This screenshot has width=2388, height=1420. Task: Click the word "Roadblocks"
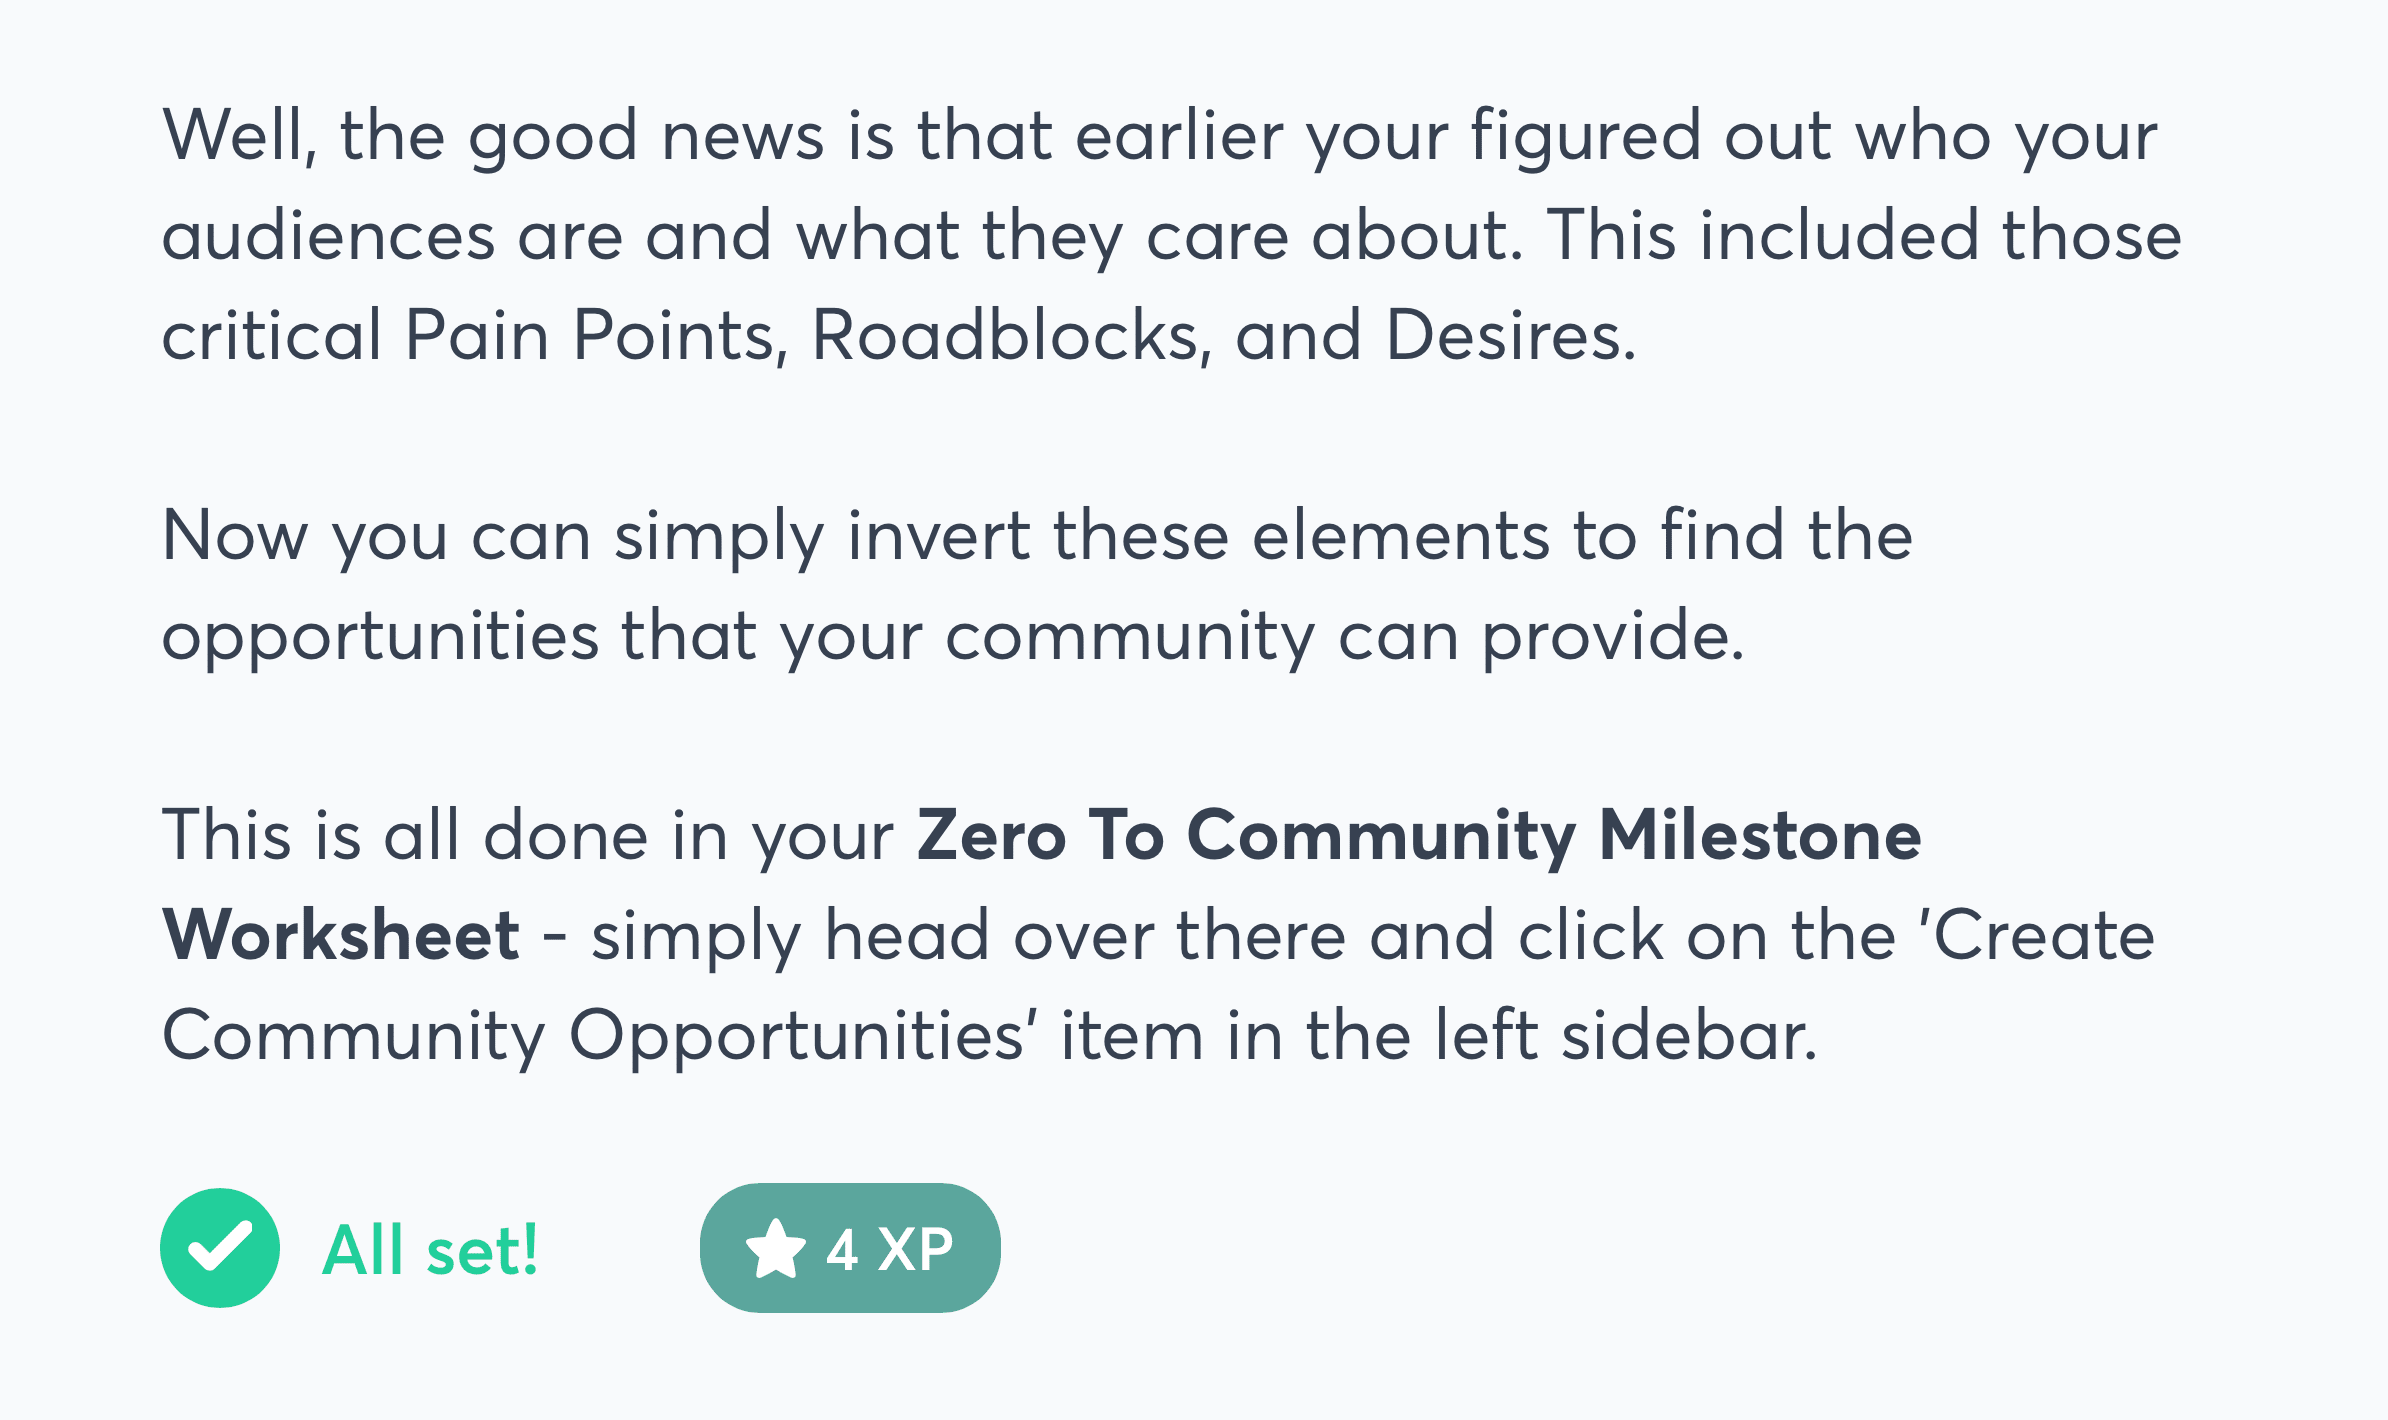click(x=1006, y=336)
